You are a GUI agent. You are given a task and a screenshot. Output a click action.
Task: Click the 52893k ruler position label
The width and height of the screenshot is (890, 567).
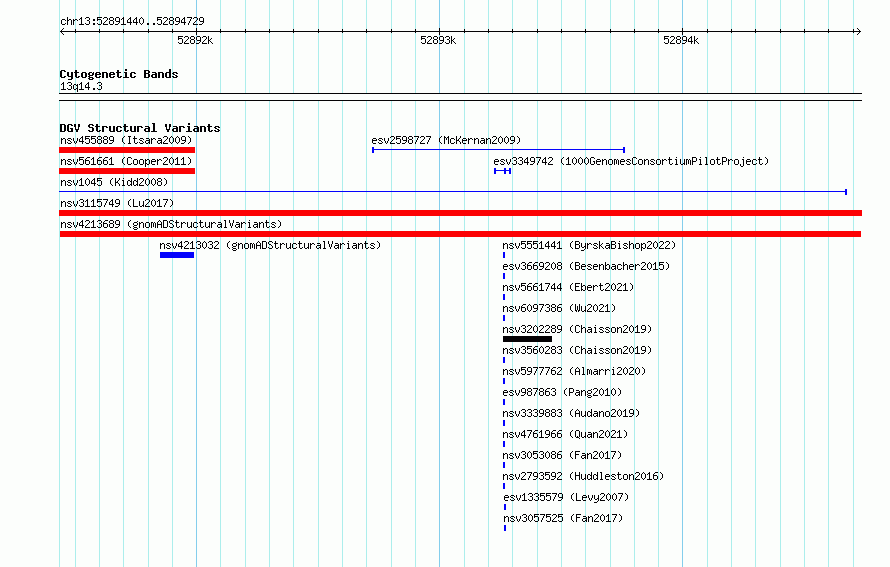[438, 40]
